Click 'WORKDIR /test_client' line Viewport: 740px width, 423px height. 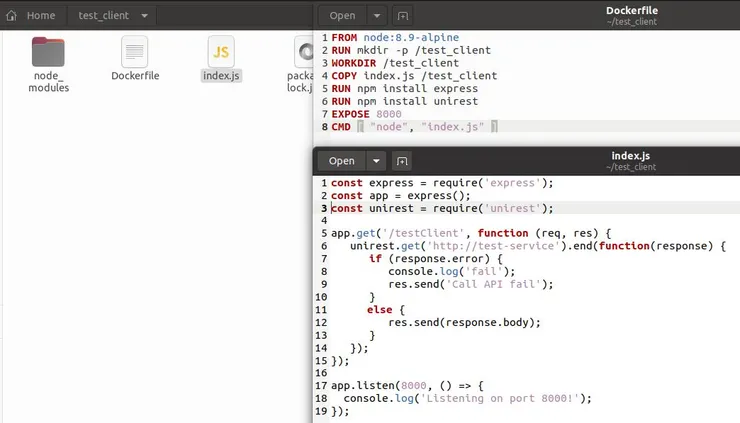(395, 63)
